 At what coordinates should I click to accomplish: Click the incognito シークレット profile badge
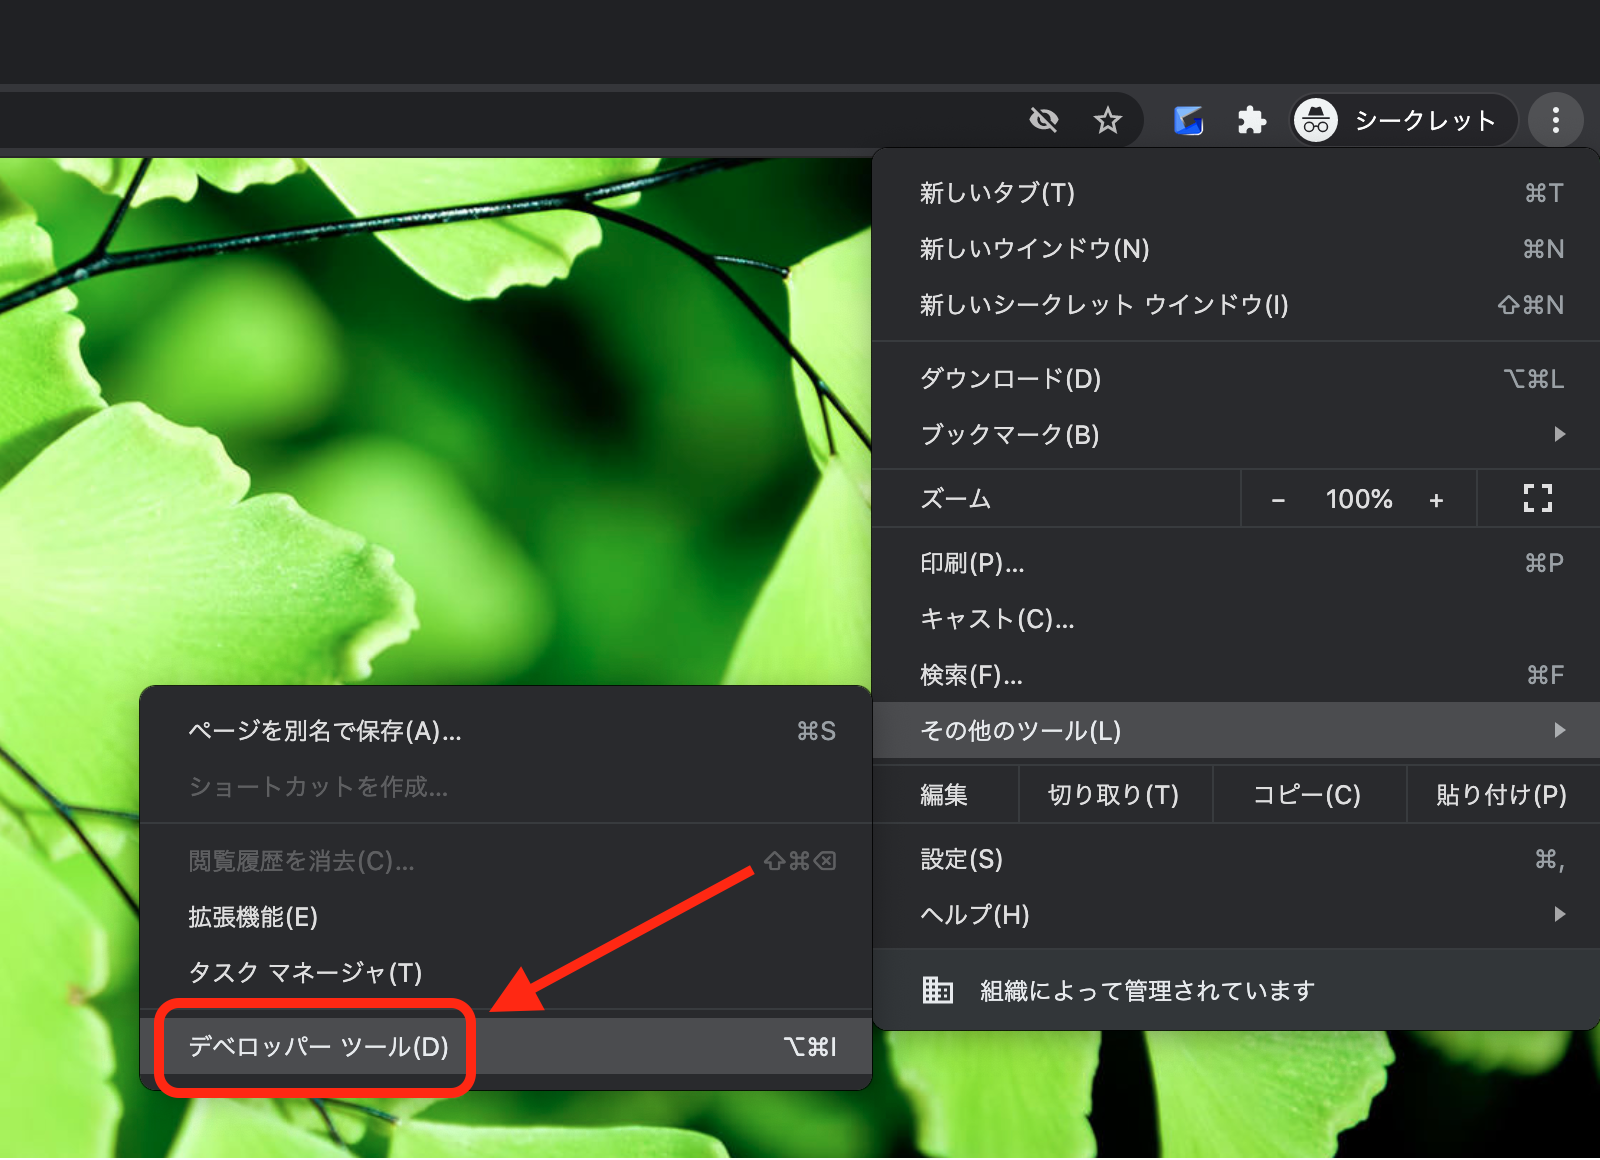tap(1403, 121)
